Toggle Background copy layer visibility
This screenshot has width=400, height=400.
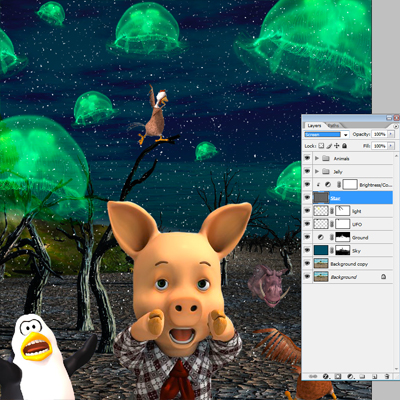pyautogui.click(x=307, y=263)
